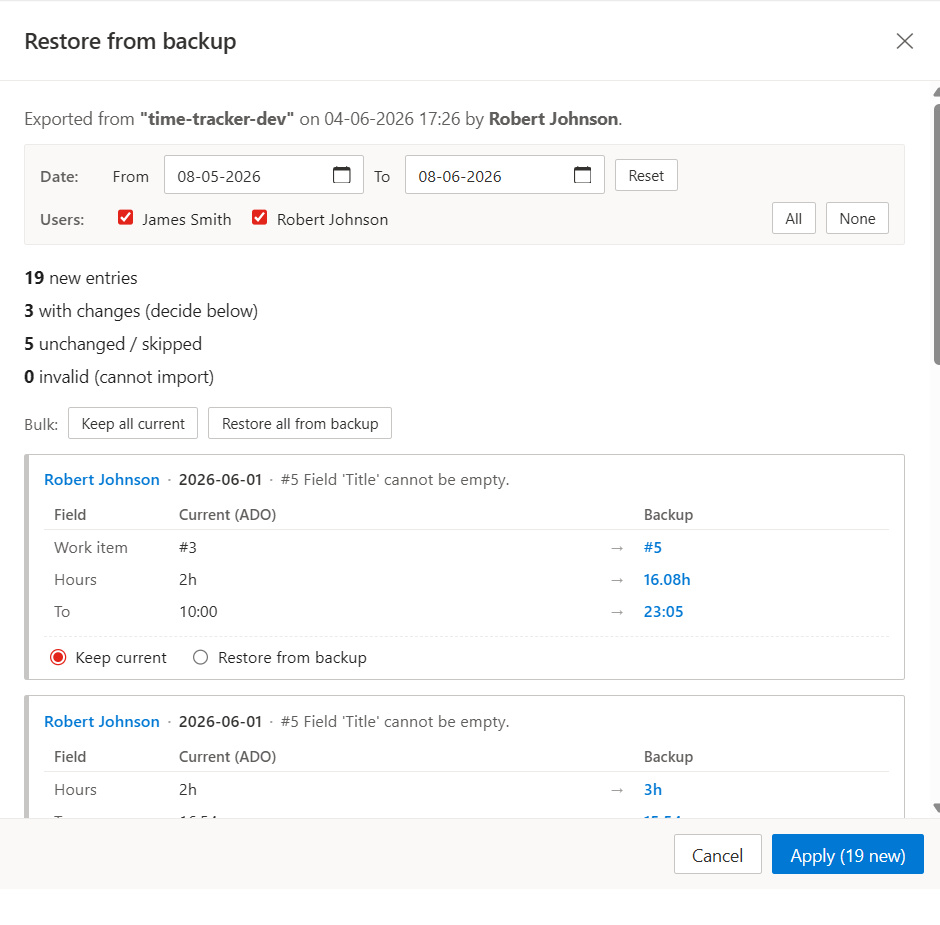Reset the date filter

[646, 175]
